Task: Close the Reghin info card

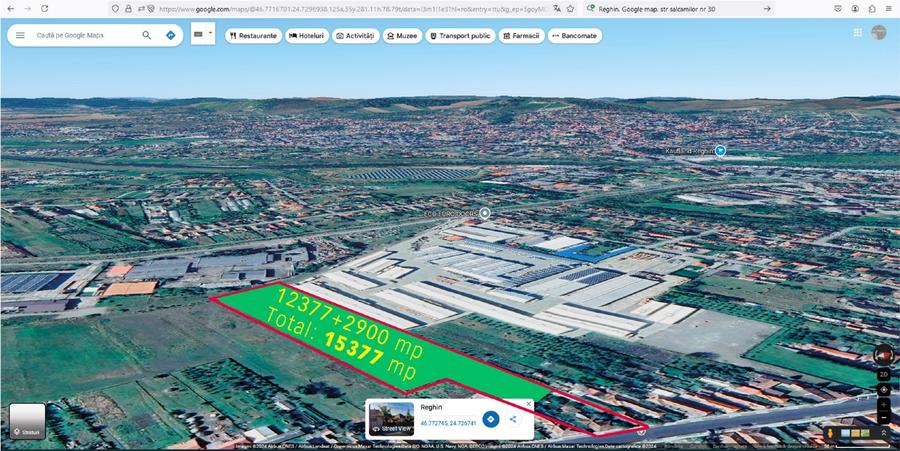Action: click(x=529, y=404)
